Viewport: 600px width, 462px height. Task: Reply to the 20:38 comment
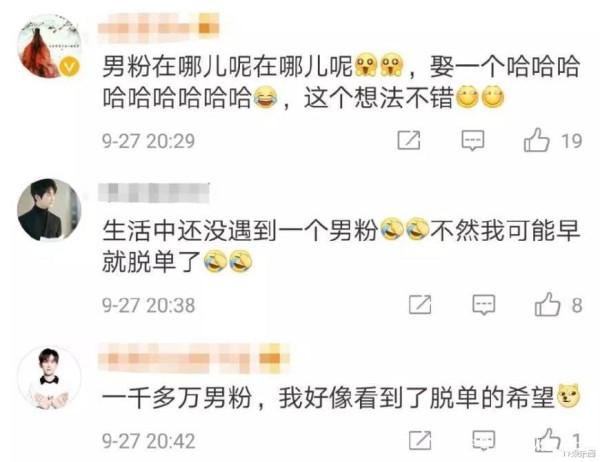[x=484, y=305]
